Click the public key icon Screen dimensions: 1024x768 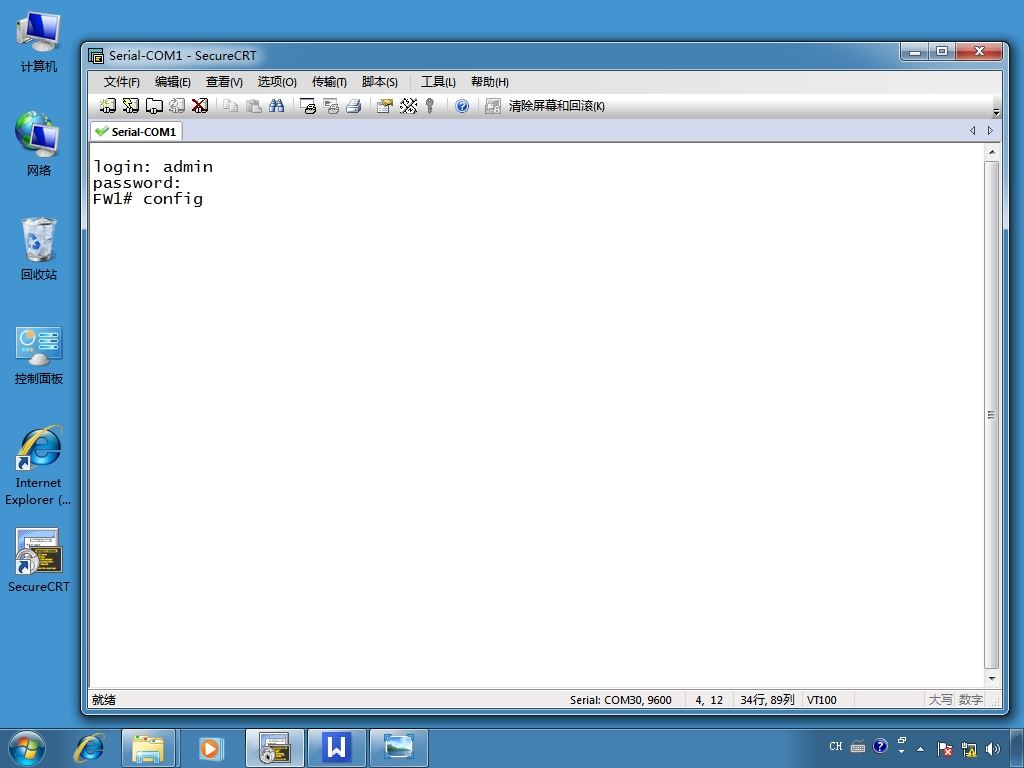(x=430, y=106)
